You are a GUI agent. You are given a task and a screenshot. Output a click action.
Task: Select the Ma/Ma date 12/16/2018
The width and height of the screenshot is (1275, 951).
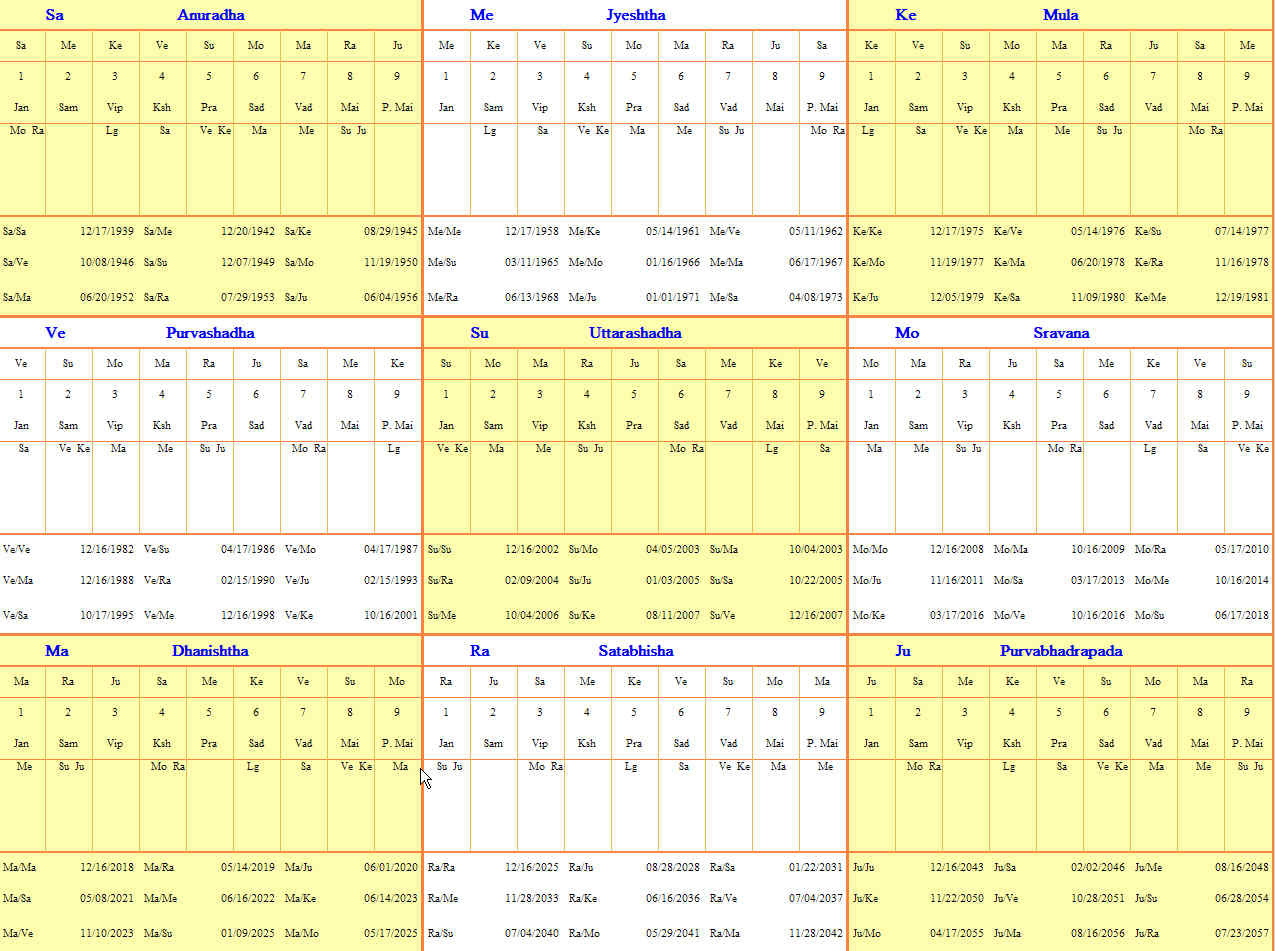pyautogui.click(x=106, y=867)
